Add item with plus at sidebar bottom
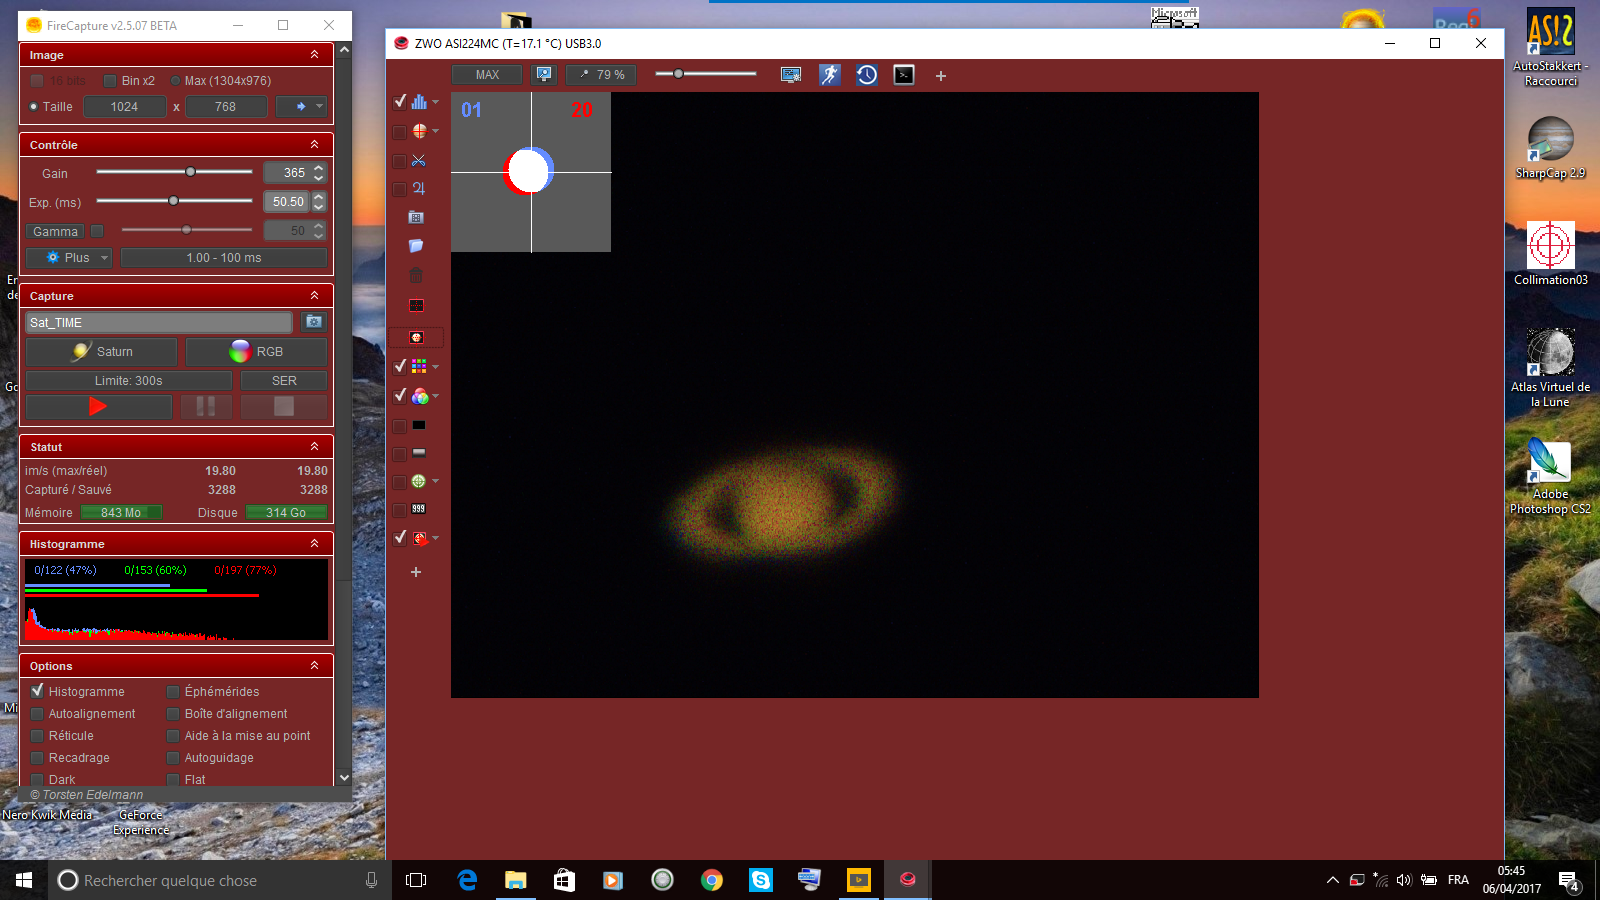 coord(416,572)
